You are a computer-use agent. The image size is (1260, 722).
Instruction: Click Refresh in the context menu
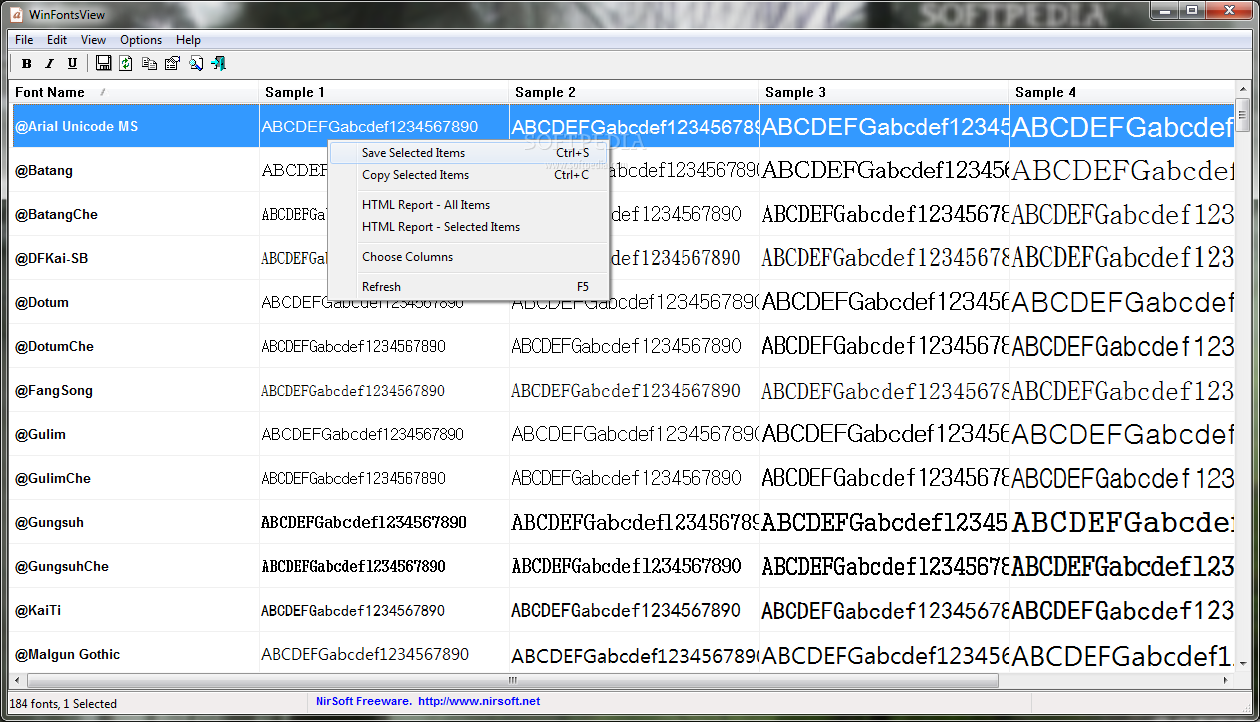click(469, 287)
